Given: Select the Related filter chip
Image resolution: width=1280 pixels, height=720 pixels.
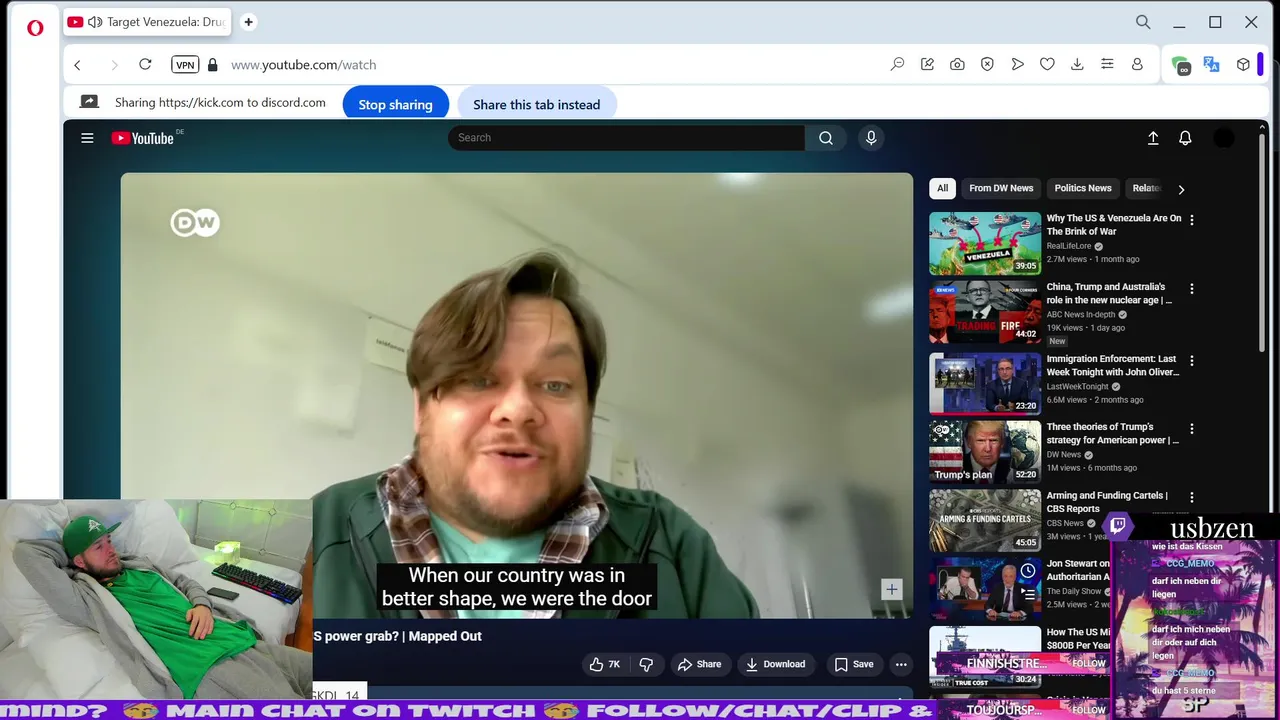Looking at the screenshot, I should tap(1146, 188).
